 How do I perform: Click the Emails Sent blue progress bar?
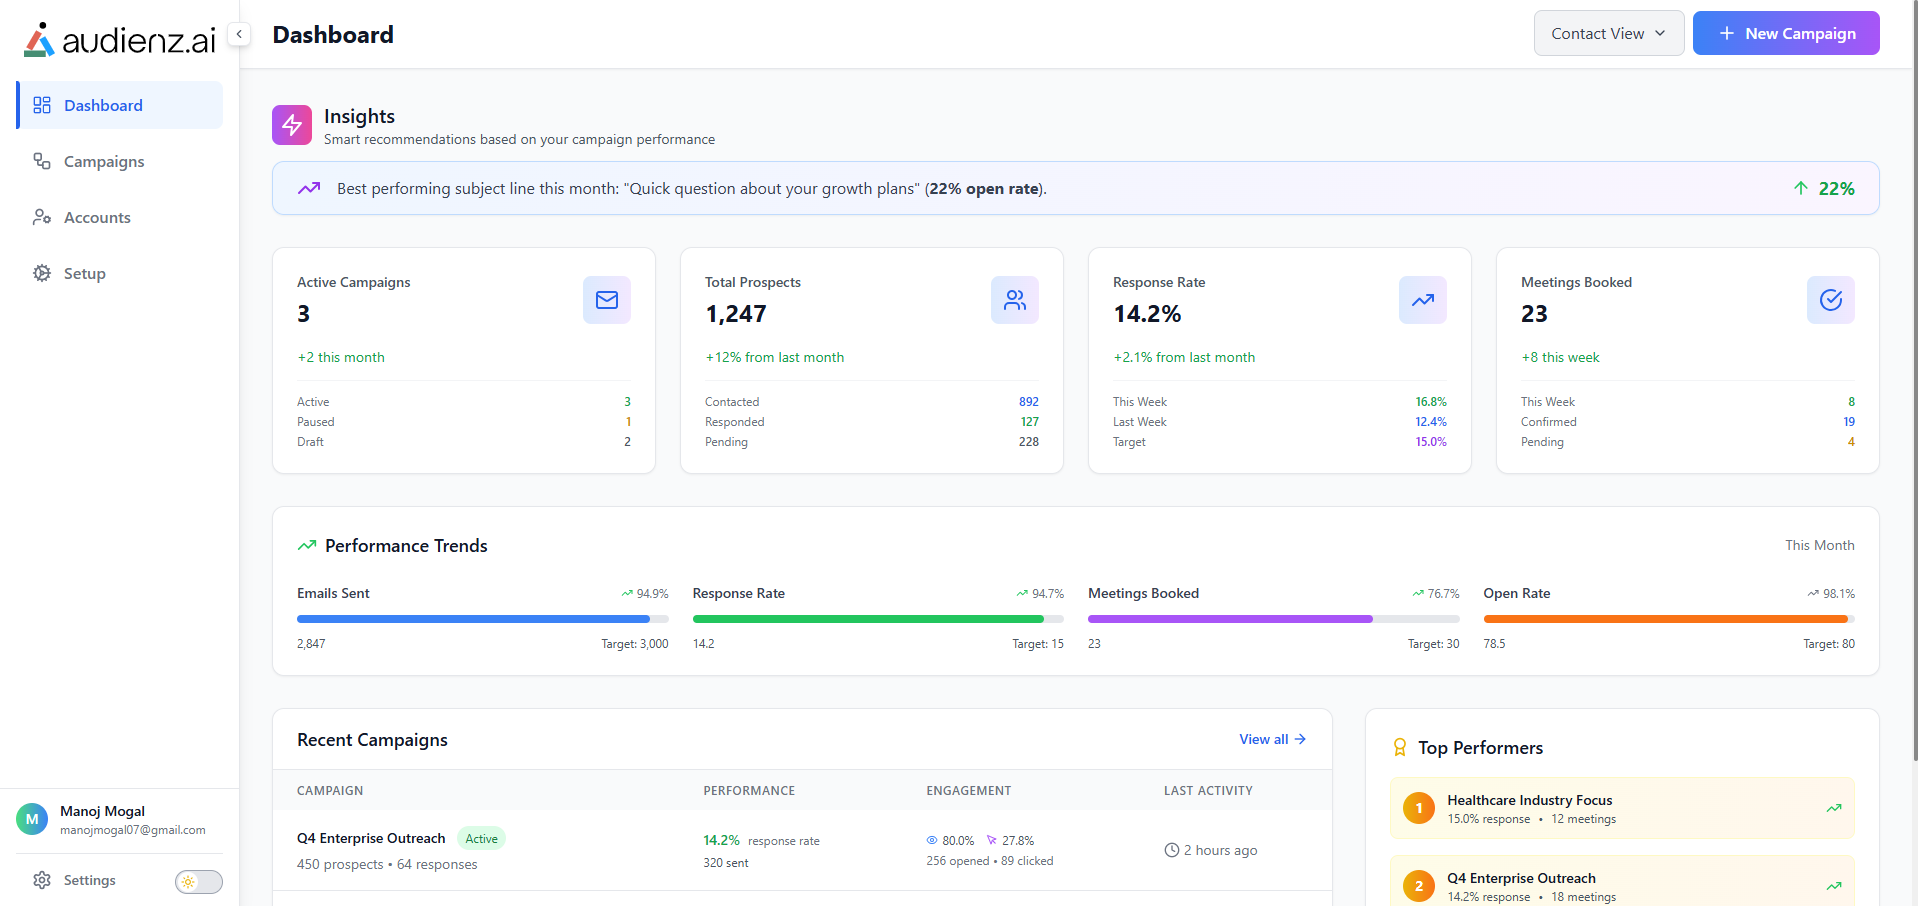click(x=473, y=619)
